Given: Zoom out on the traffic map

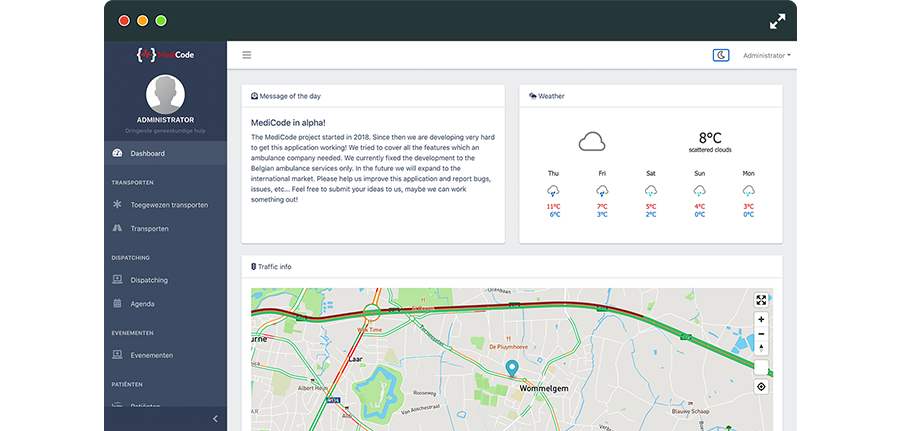Looking at the screenshot, I should pyautogui.click(x=761, y=334).
